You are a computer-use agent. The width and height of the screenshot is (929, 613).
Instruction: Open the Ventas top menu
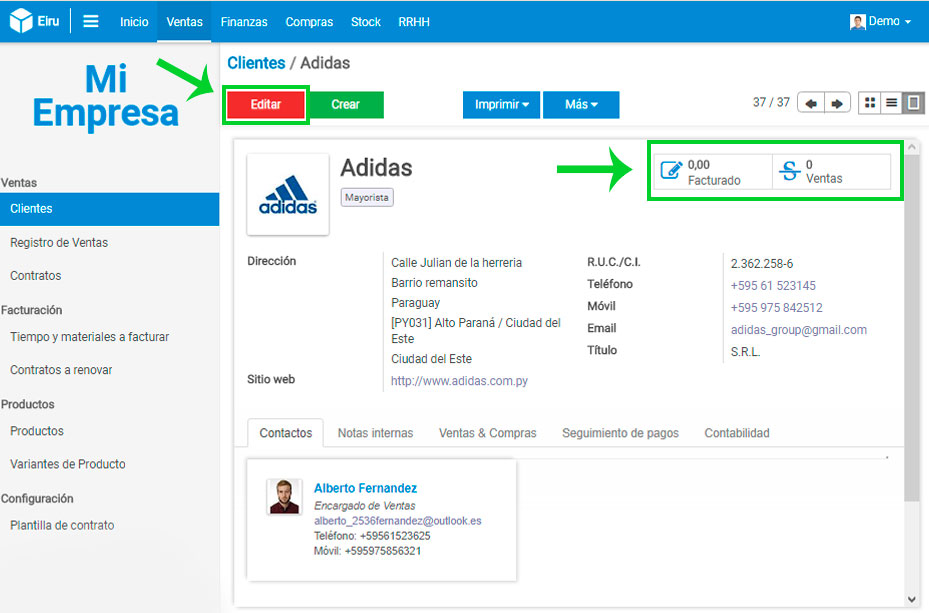(x=184, y=22)
